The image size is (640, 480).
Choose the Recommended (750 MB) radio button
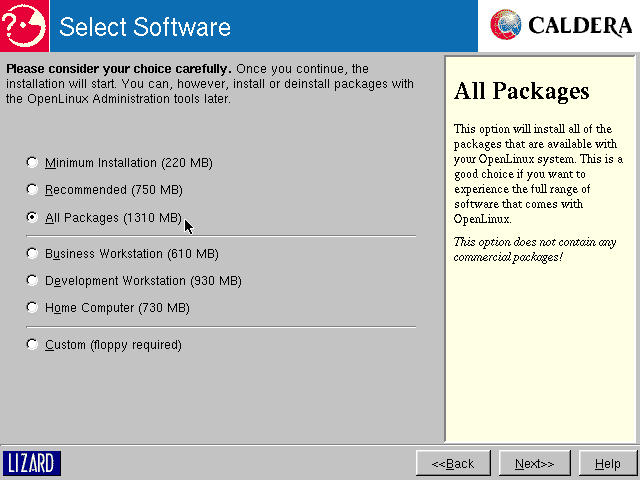(x=33, y=189)
